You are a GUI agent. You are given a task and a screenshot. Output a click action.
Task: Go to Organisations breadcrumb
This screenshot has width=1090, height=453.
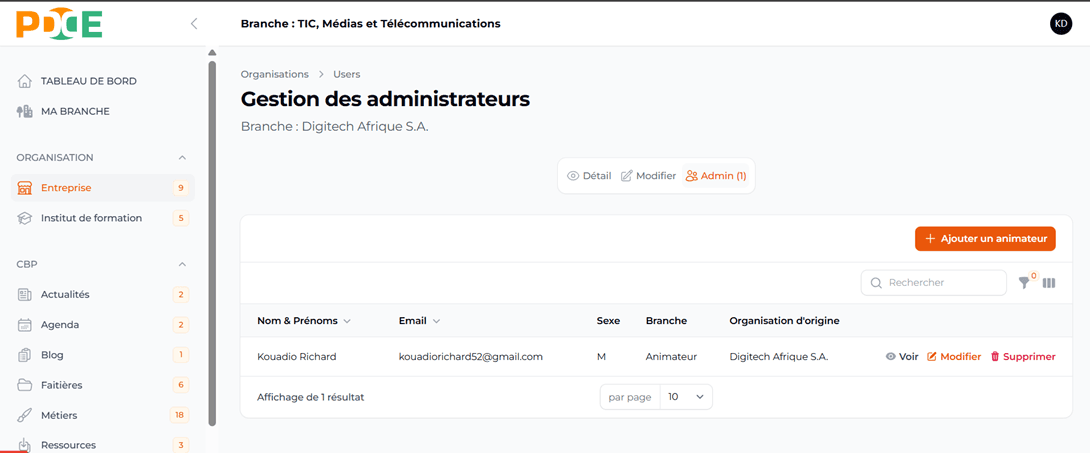[275, 74]
